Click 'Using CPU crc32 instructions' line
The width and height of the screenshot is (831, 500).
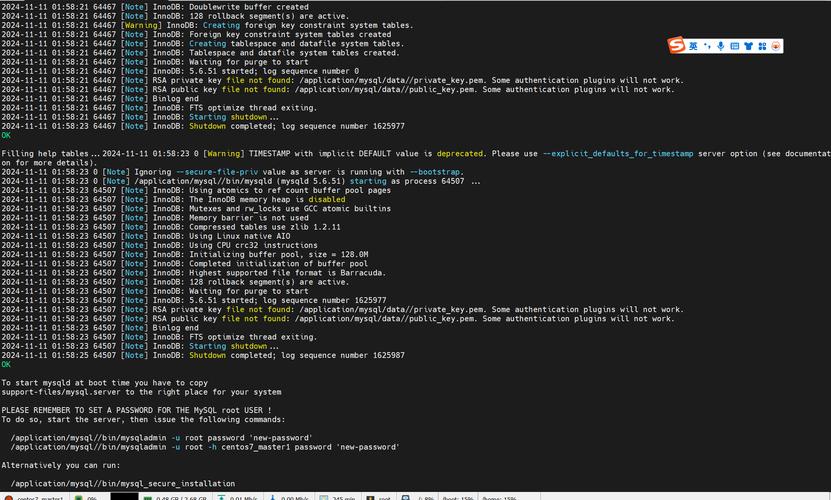(253, 245)
